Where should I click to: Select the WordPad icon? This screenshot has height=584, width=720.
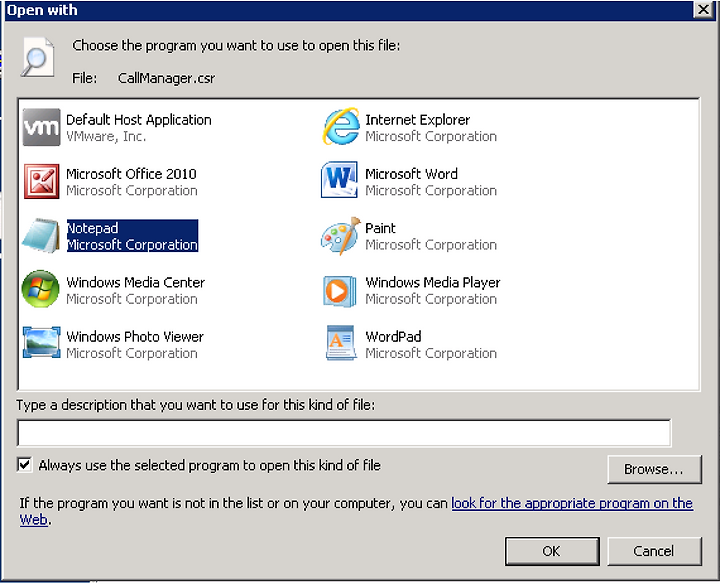tap(341, 343)
